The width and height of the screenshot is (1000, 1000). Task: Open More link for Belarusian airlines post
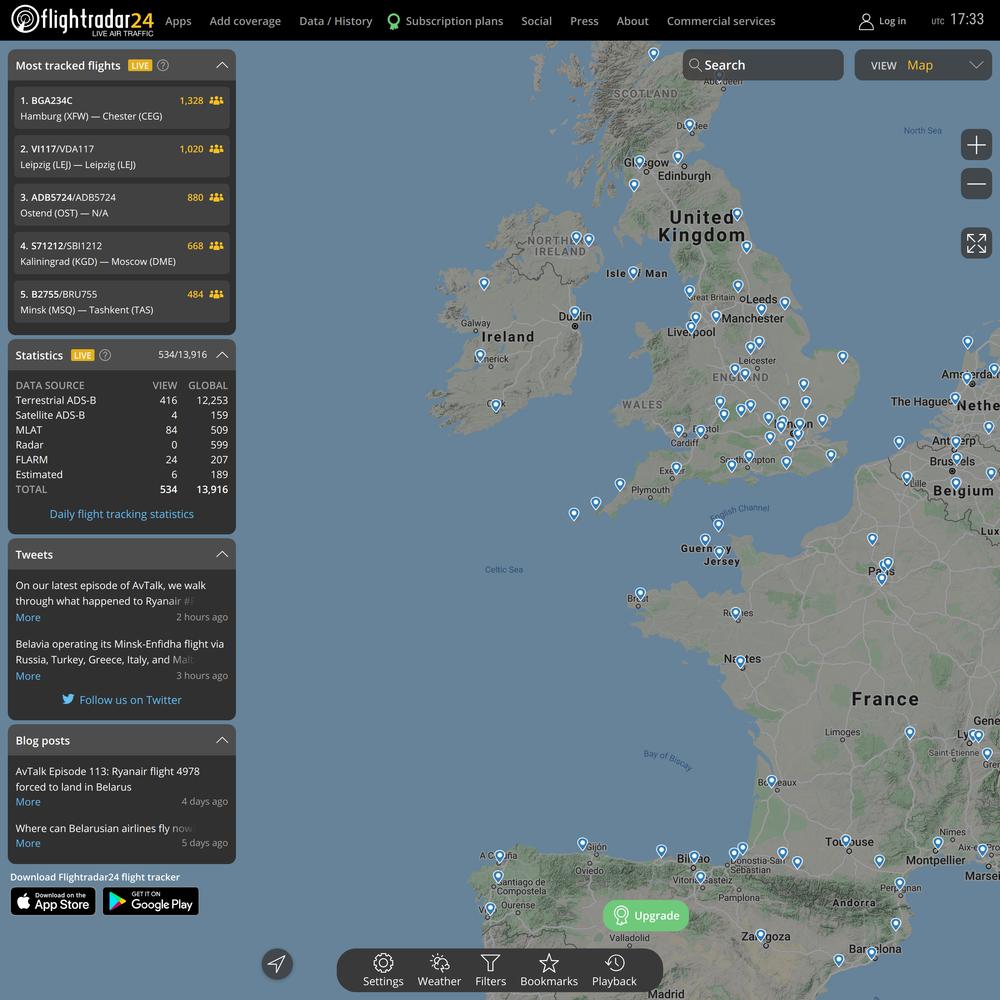(x=28, y=843)
